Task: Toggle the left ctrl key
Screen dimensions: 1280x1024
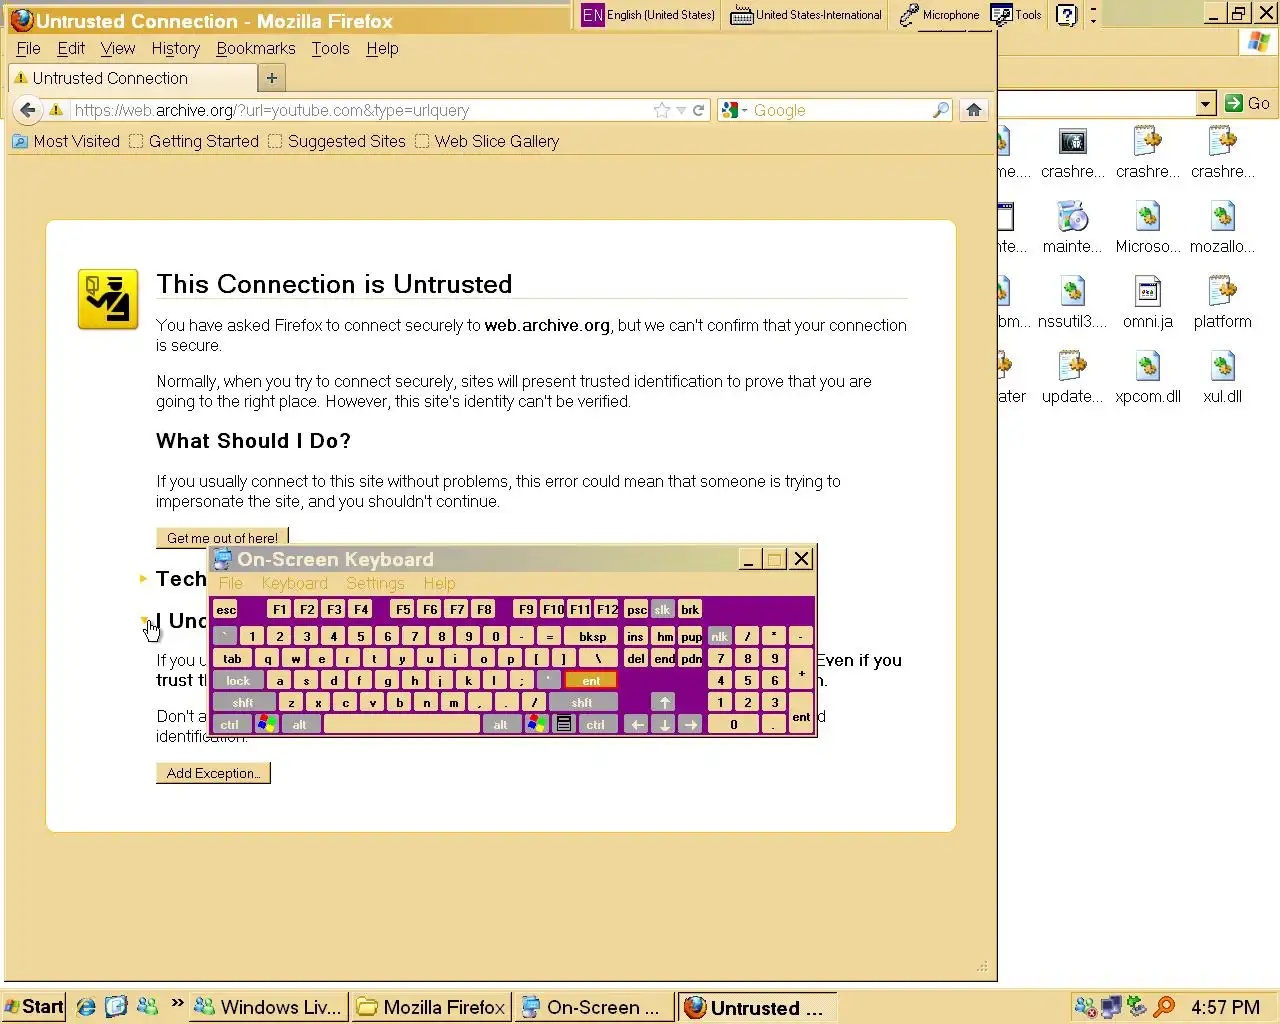Action: [229, 724]
